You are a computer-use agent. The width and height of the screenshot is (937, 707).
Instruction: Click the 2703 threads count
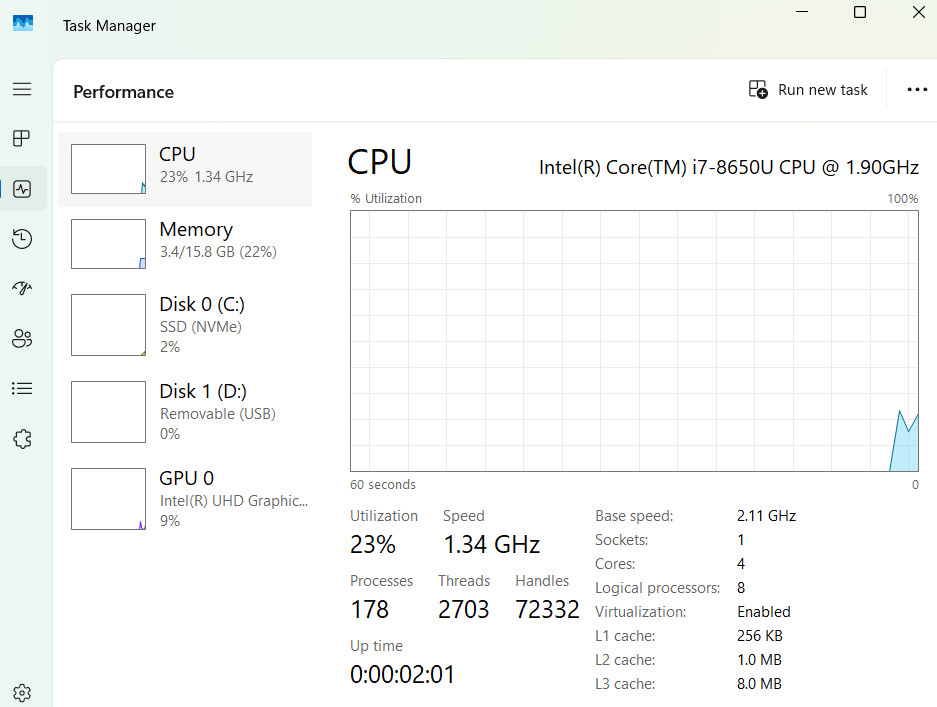click(x=463, y=610)
